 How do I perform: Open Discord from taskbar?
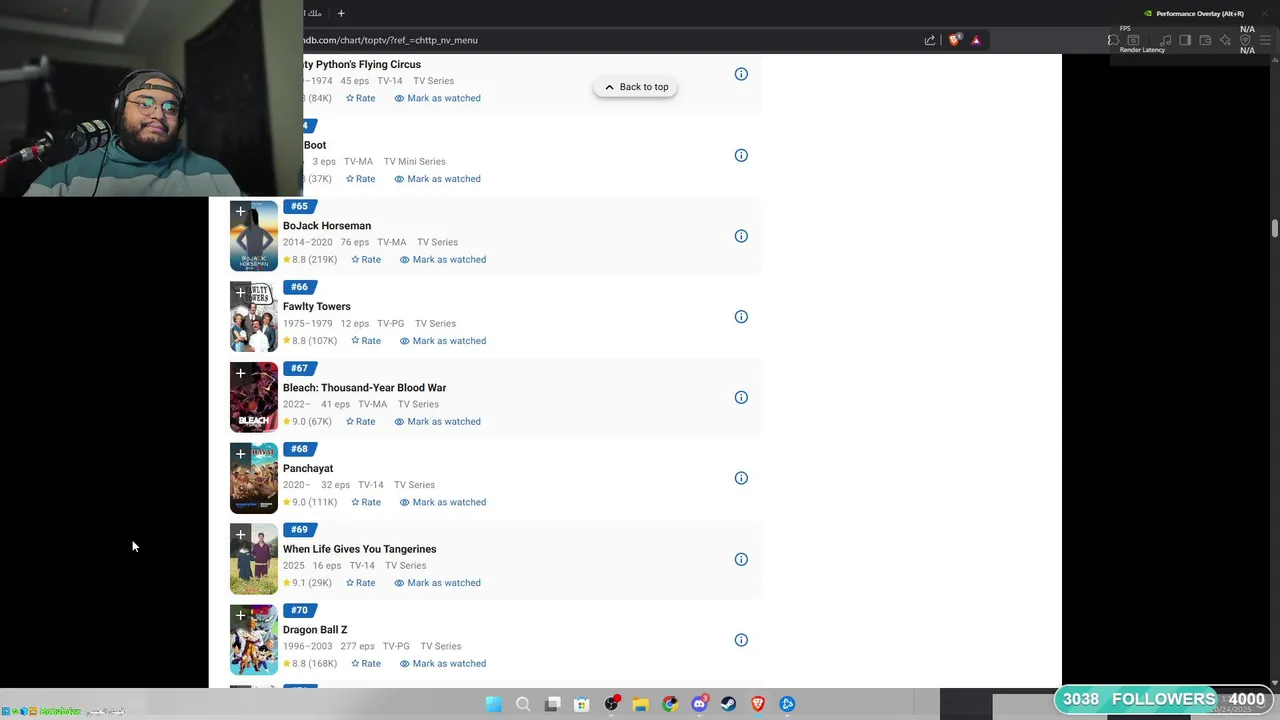pos(699,704)
